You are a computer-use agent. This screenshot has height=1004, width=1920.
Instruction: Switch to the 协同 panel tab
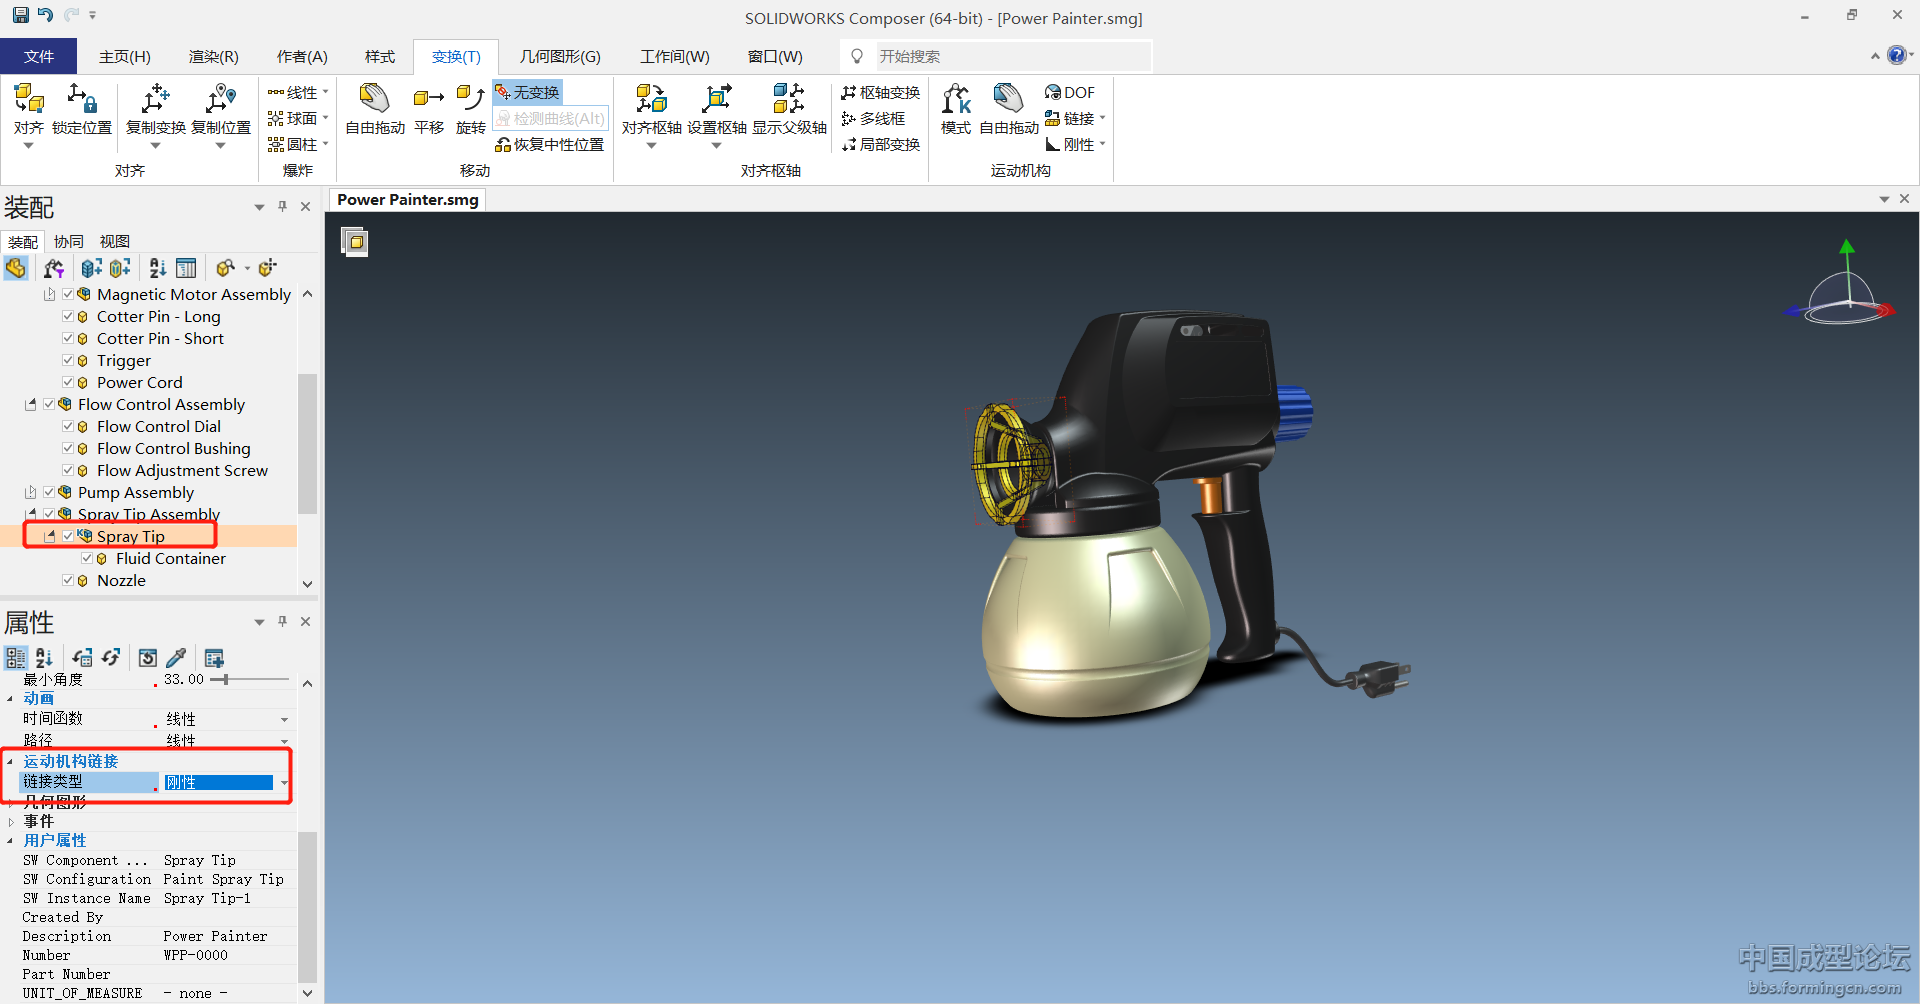tap(69, 241)
